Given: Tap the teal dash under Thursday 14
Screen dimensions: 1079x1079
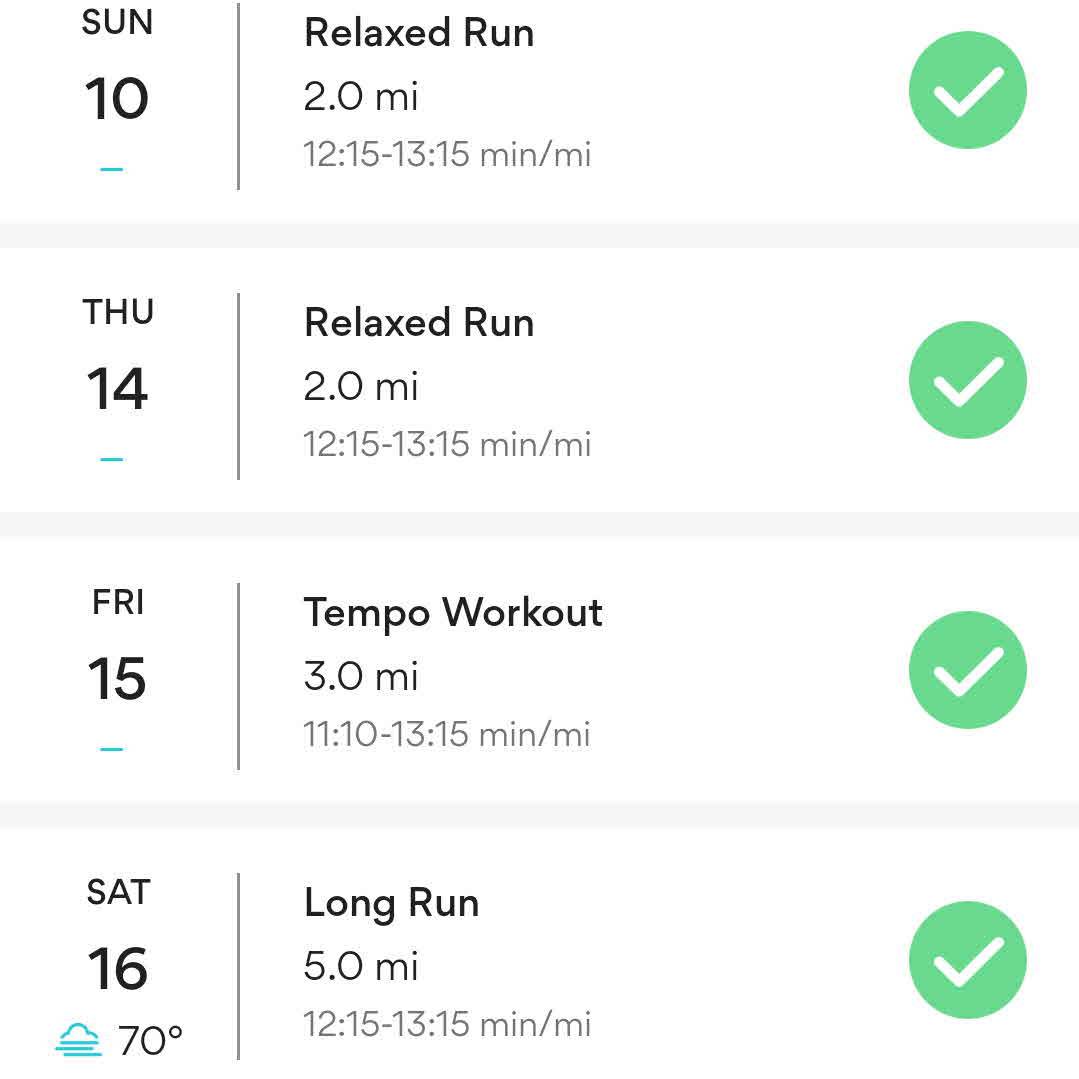Looking at the screenshot, I should pyautogui.click(x=111, y=458).
